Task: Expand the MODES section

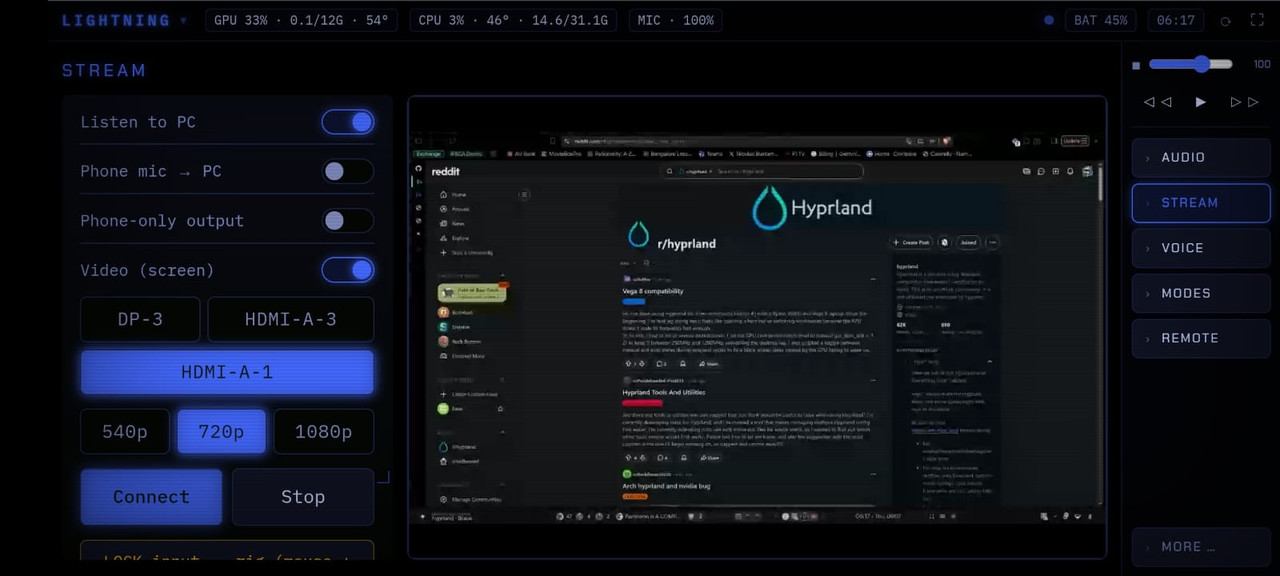Action: (1201, 293)
